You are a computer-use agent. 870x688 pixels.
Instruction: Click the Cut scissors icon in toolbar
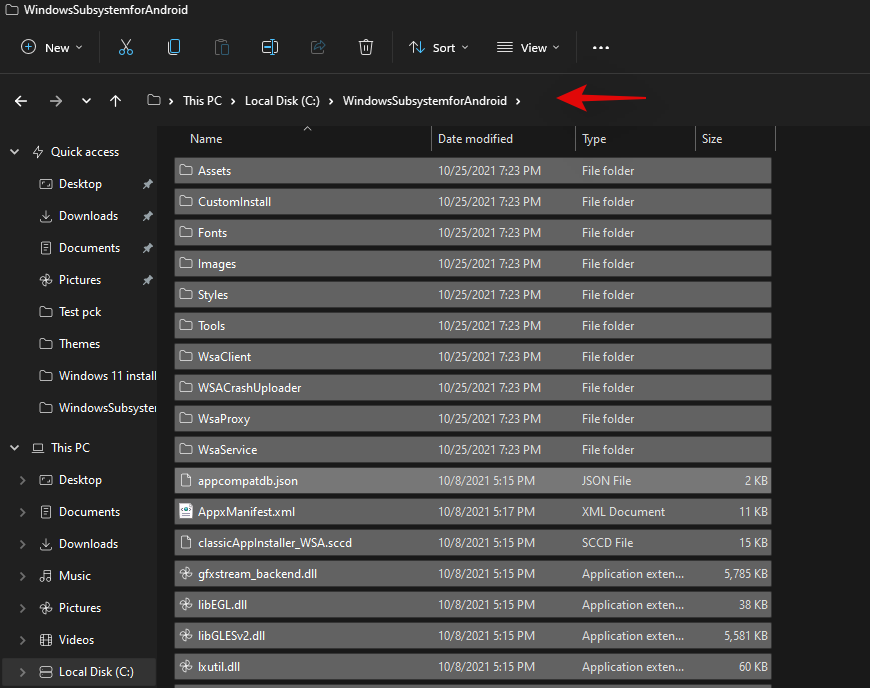click(x=125, y=47)
